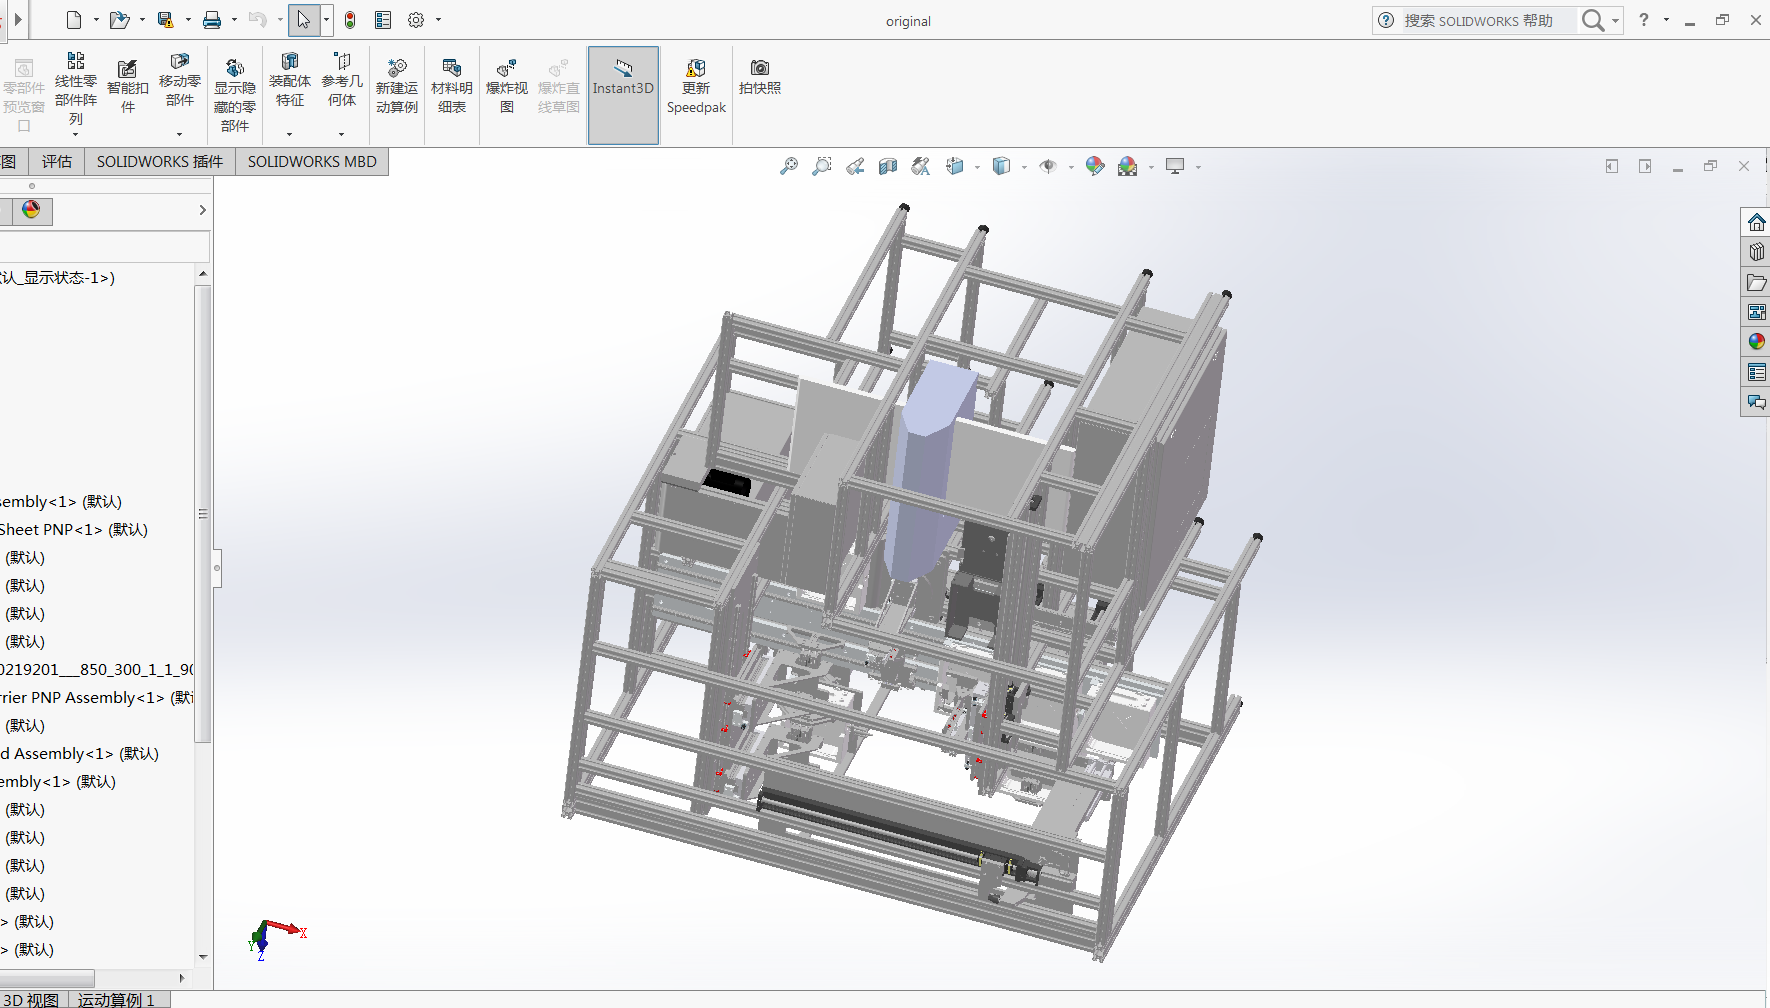The height and width of the screenshot is (1008, 1770).
Task: Open Bill of Materials (材料明细表)
Action: tap(451, 86)
